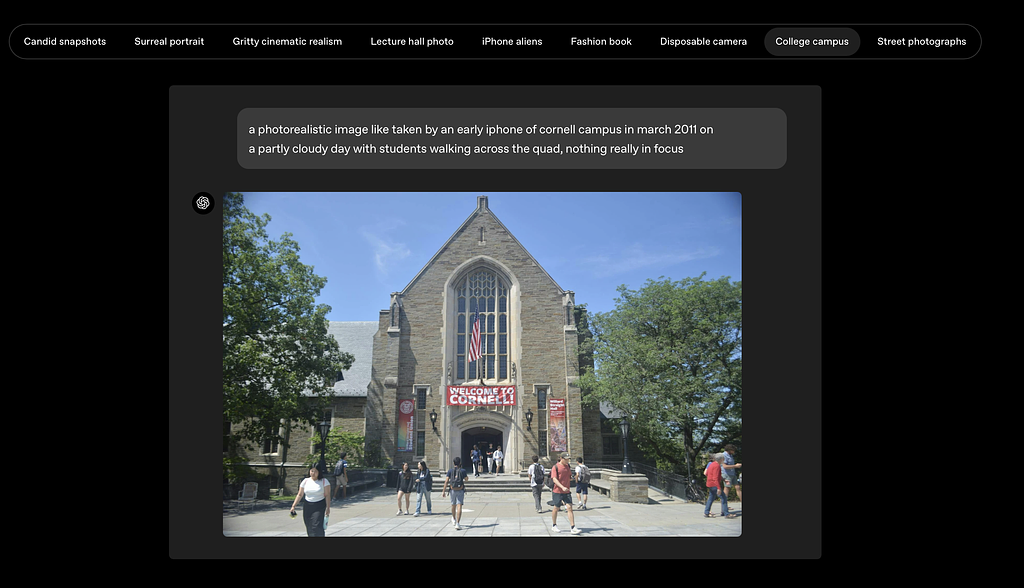This screenshot has height=588, width=1024.
Task: Click the Welcome to Cornell banner in the image
Action: pos(481,396)
